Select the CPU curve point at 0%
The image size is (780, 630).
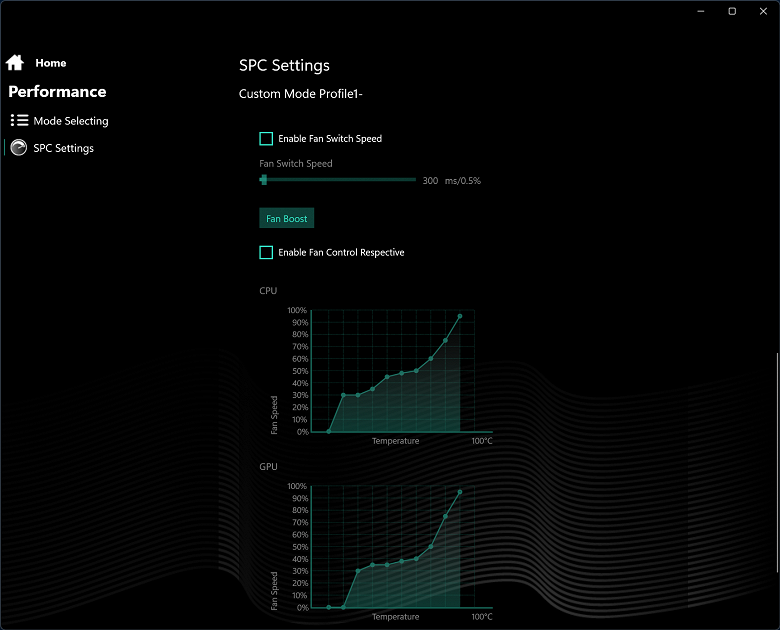tap(328, 431)
